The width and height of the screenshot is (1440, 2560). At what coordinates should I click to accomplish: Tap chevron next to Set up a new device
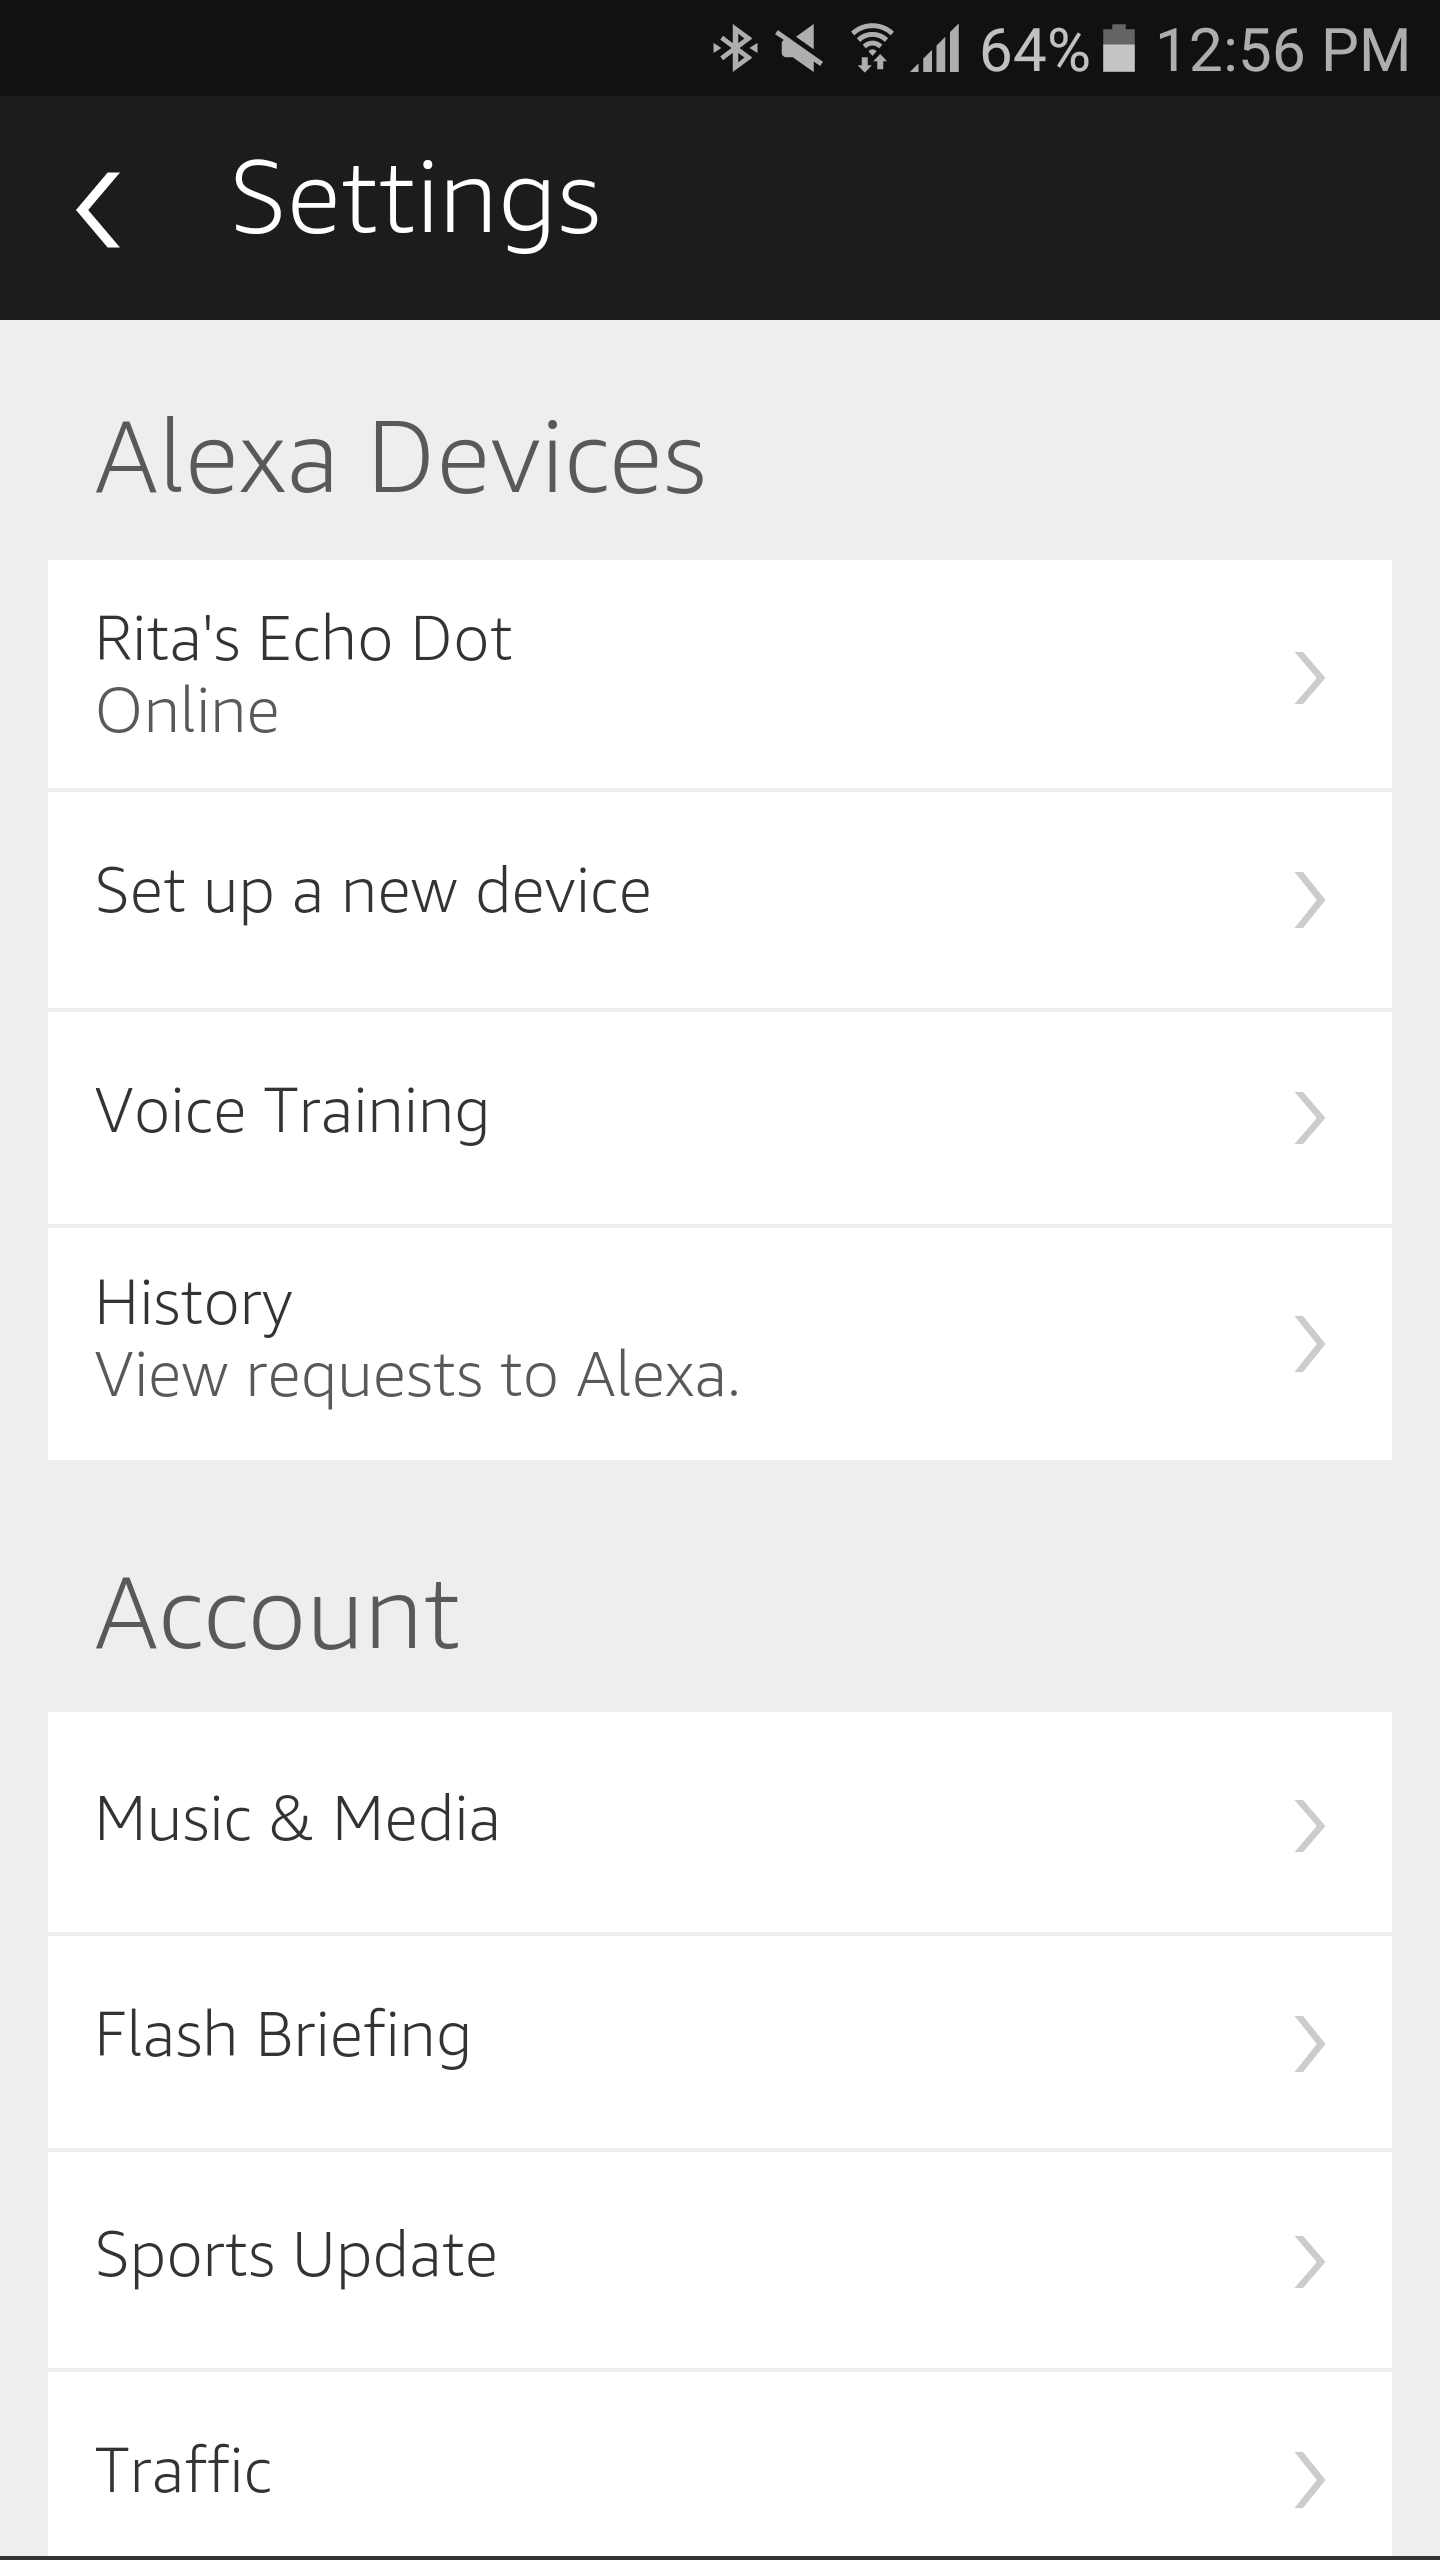click(x=1309, y=900)
